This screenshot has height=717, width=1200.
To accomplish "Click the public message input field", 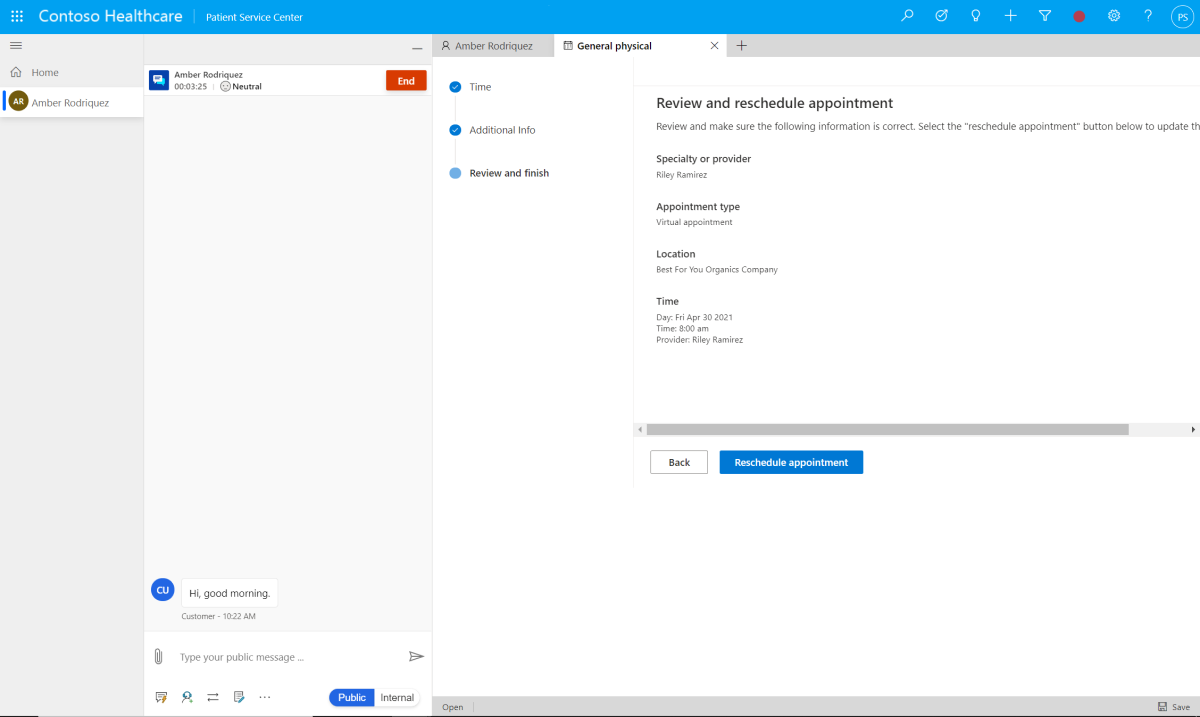I will [x=288, y=657].
